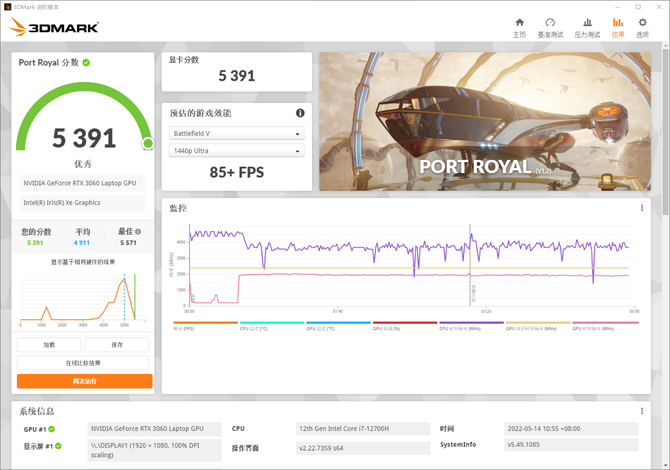Expand the Battlefield V game dropdown

coord(237,133)
